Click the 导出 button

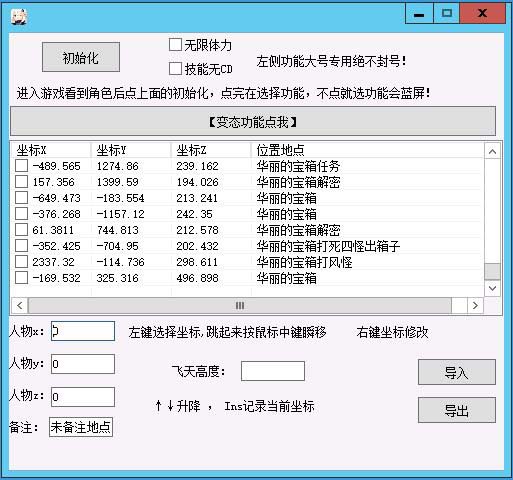(457, 410)
